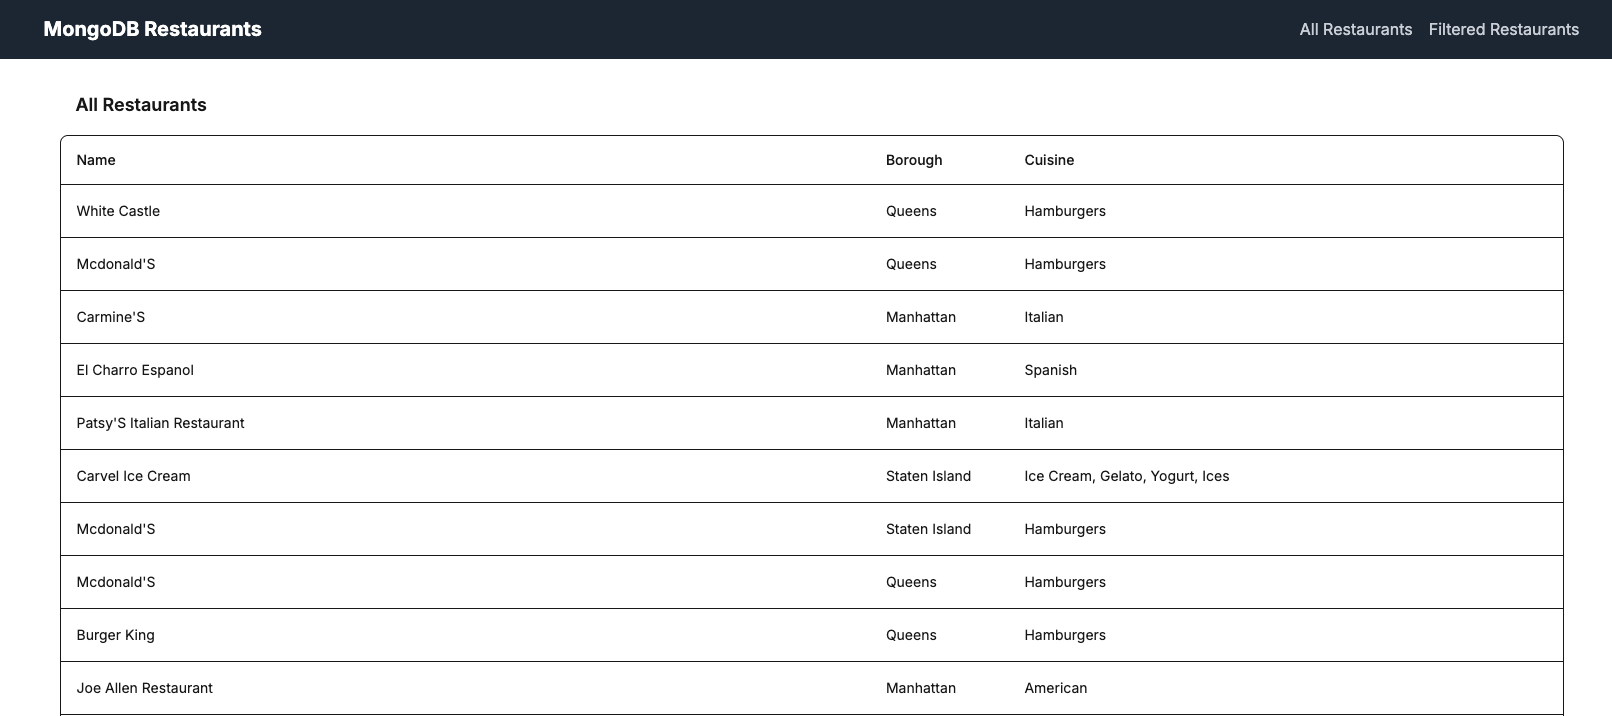Go to Filtered Restaurants page

click(1503, 29)
